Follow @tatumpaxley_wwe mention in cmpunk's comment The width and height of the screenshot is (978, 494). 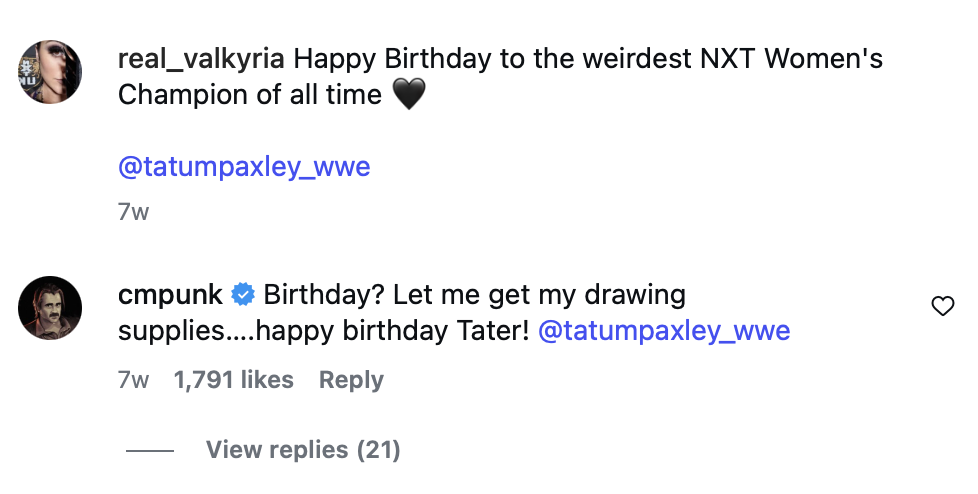(664, 330)
